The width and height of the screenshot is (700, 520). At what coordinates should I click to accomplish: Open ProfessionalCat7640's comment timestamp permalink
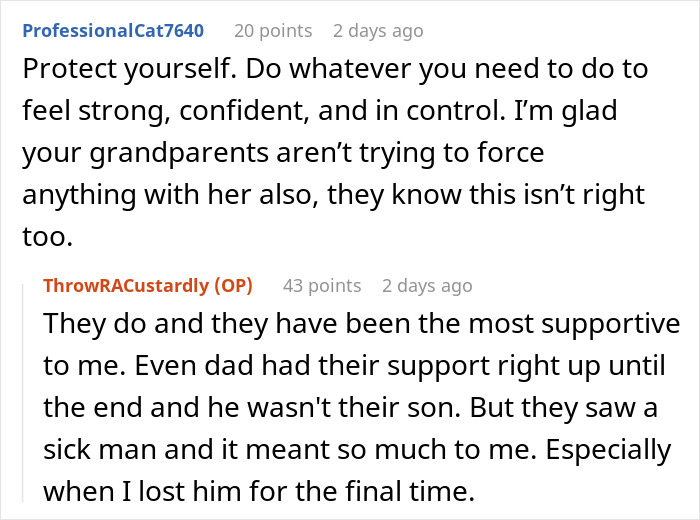378,31
